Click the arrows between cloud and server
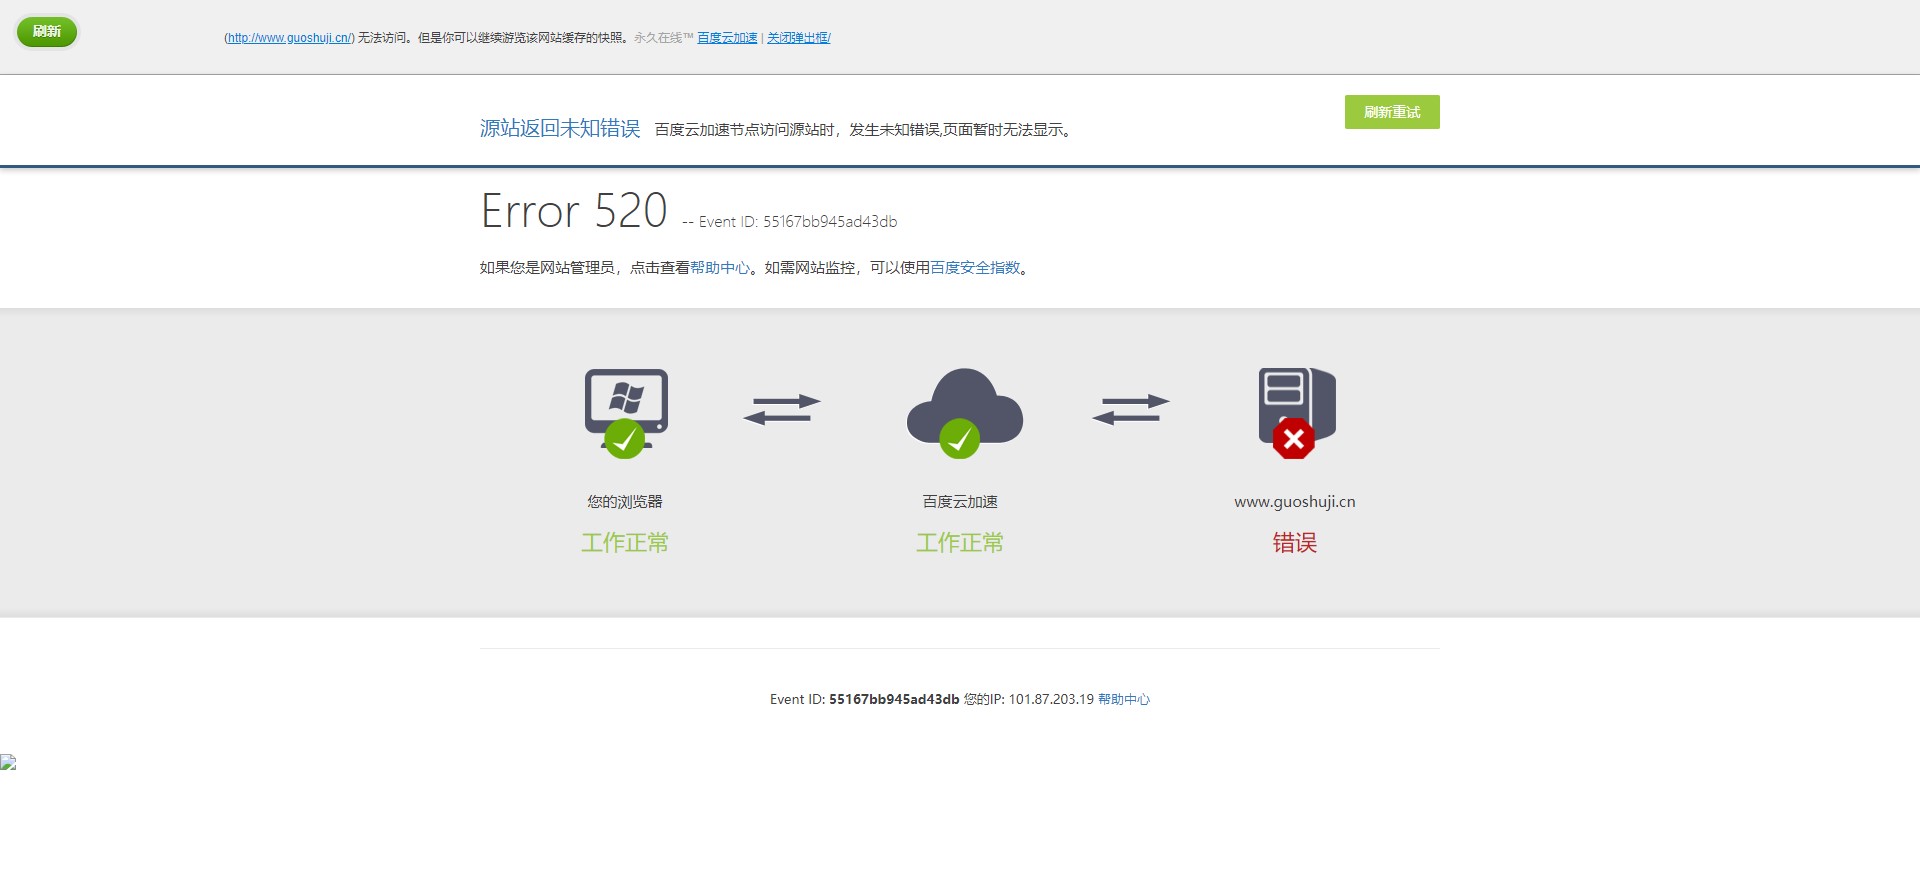The width and height of the screenshot is (1920, 888). 1131,409
